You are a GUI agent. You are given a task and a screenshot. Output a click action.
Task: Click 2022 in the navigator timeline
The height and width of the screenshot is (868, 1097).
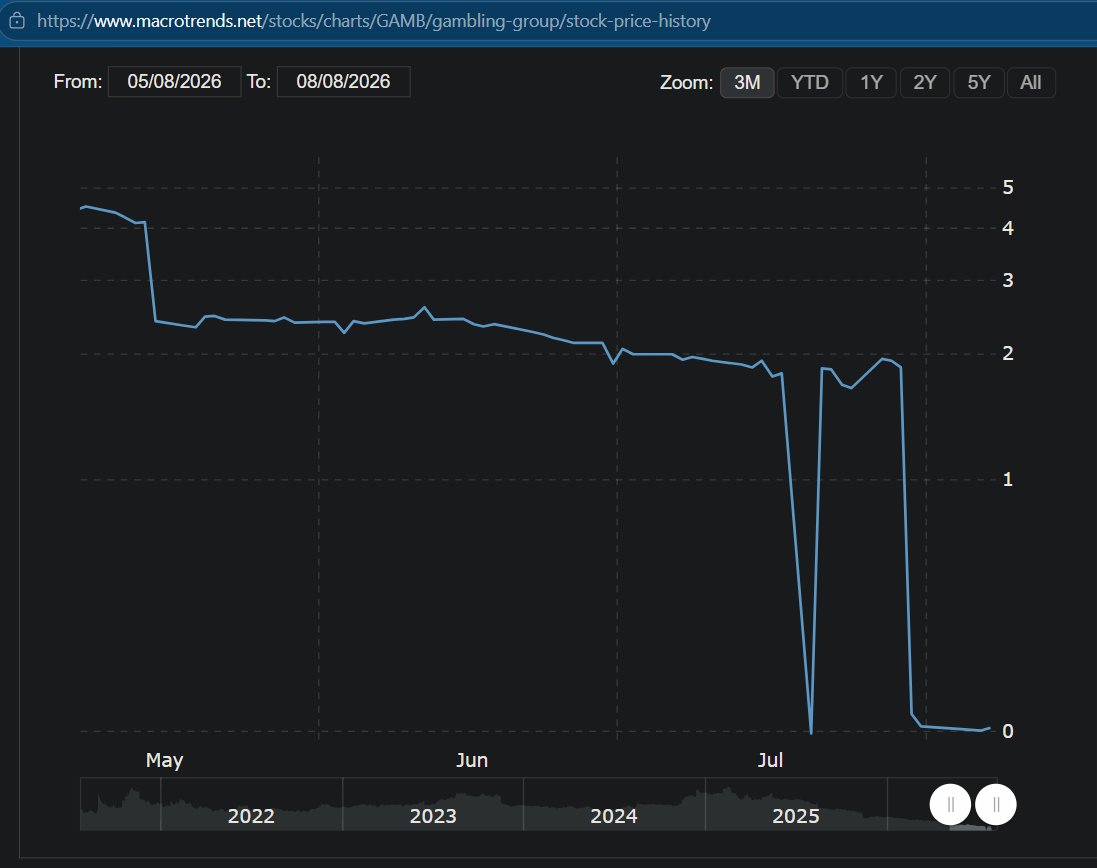tap(251, 816)
